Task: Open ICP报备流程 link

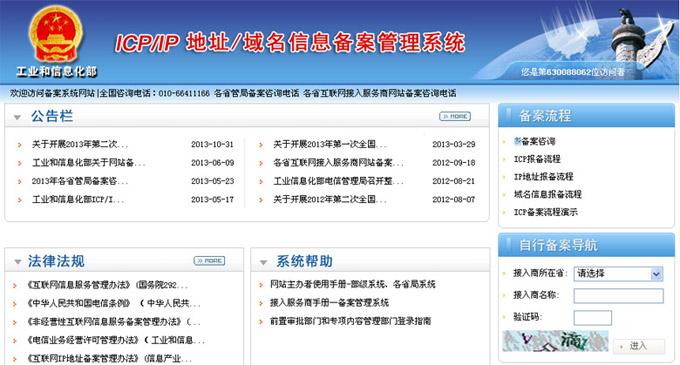Action: coord(537,159)
